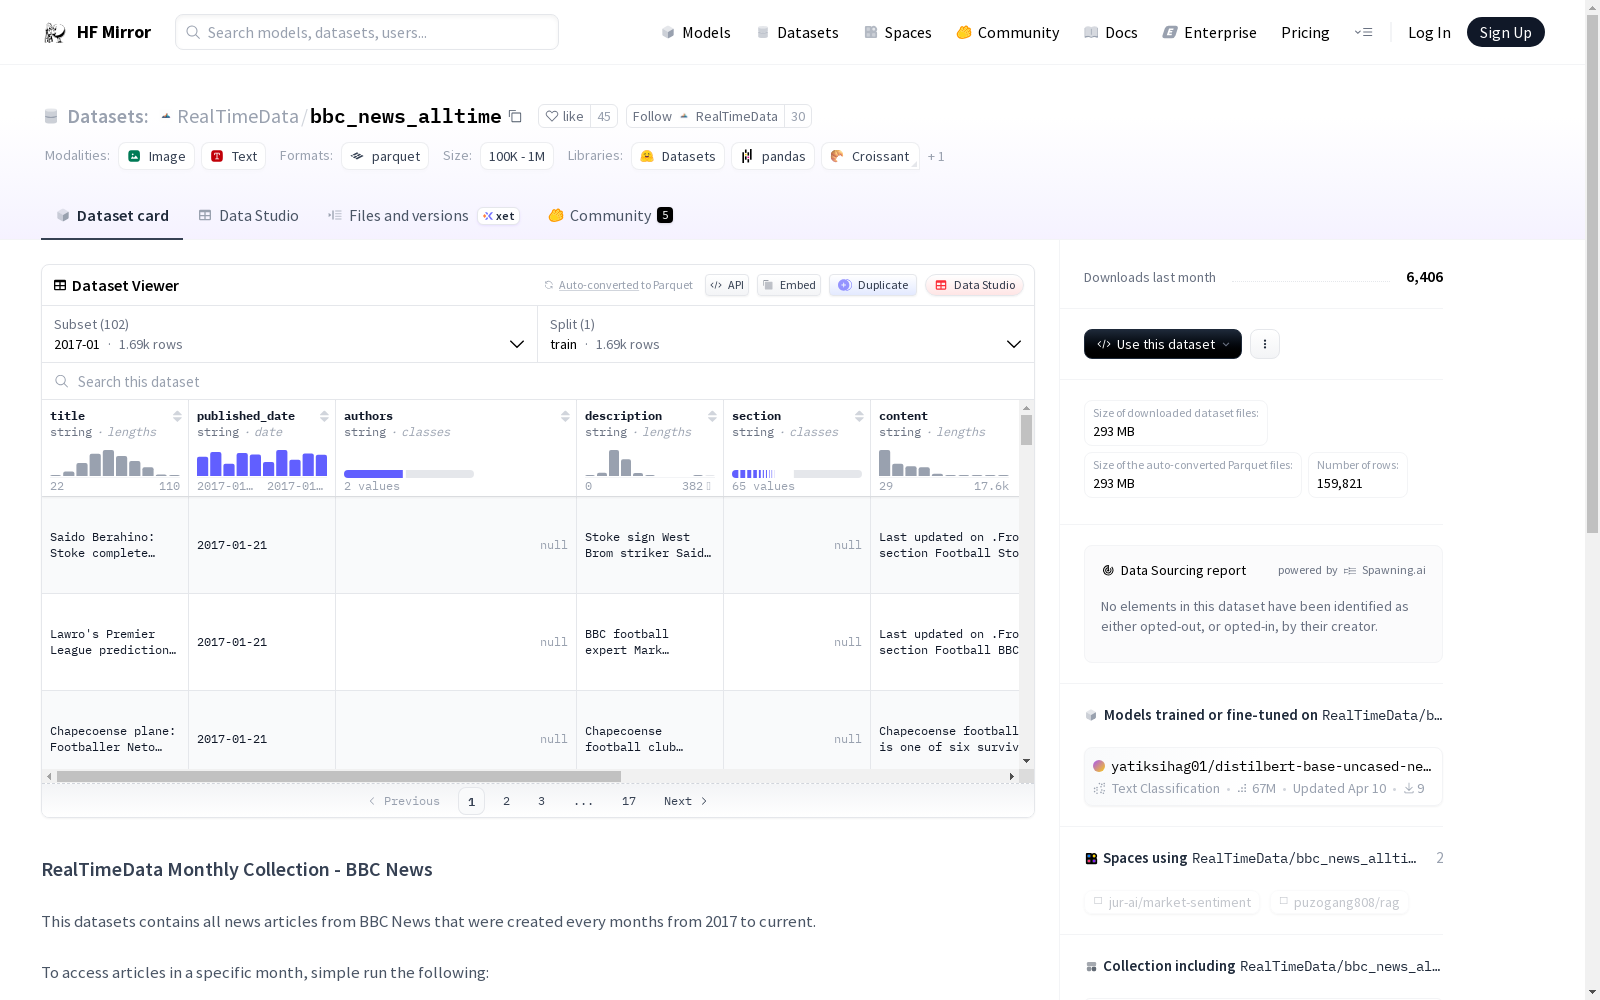
Task: Click the Embed button
Action: tap(789, 285)
